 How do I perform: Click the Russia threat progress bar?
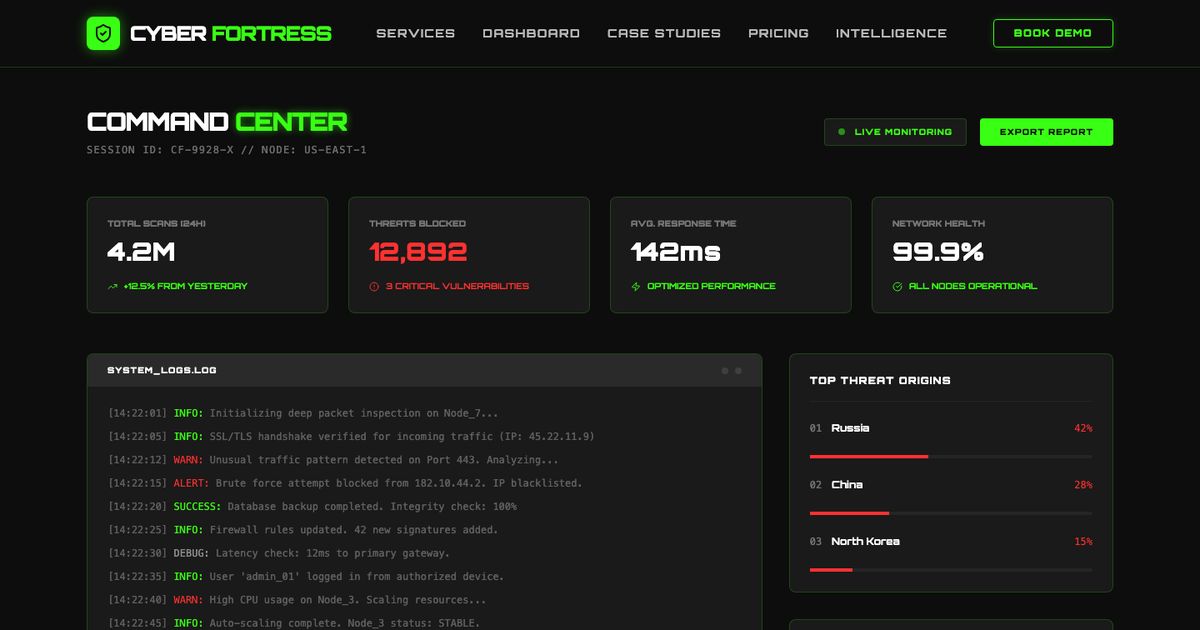click(951, 457)
